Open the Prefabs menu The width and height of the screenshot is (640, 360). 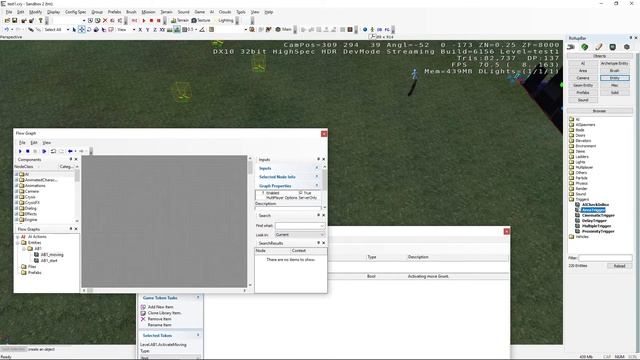[114, 12]
